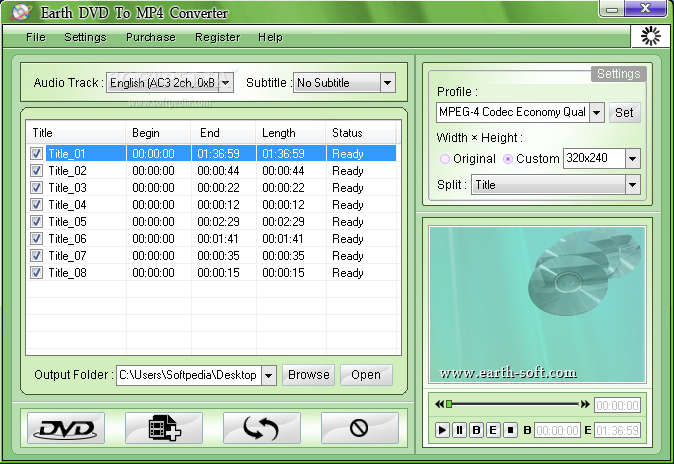Select the Original size radio button
Screen dimensions: 674x464
445,159
